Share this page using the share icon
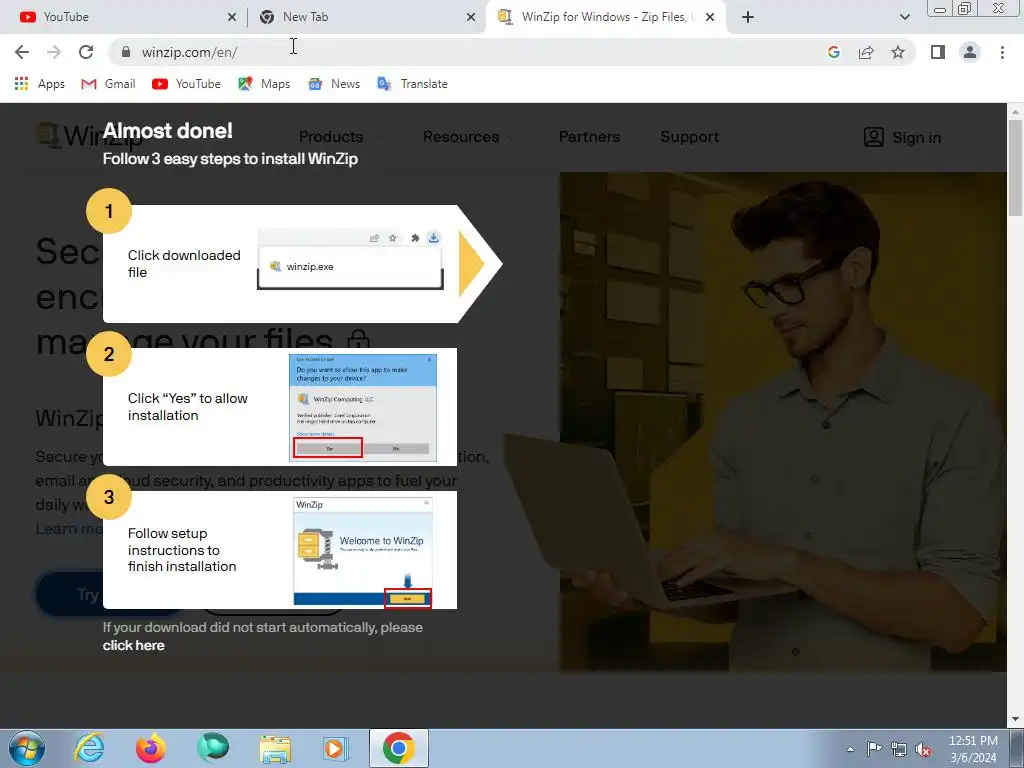 click(866, 52)
